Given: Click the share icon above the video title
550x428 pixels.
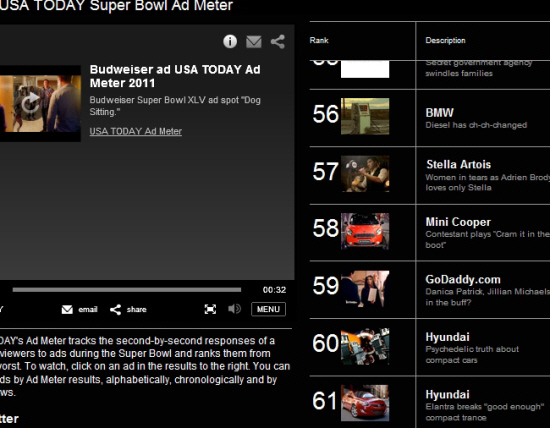Looking at the screenshot, I should point(278,42).
